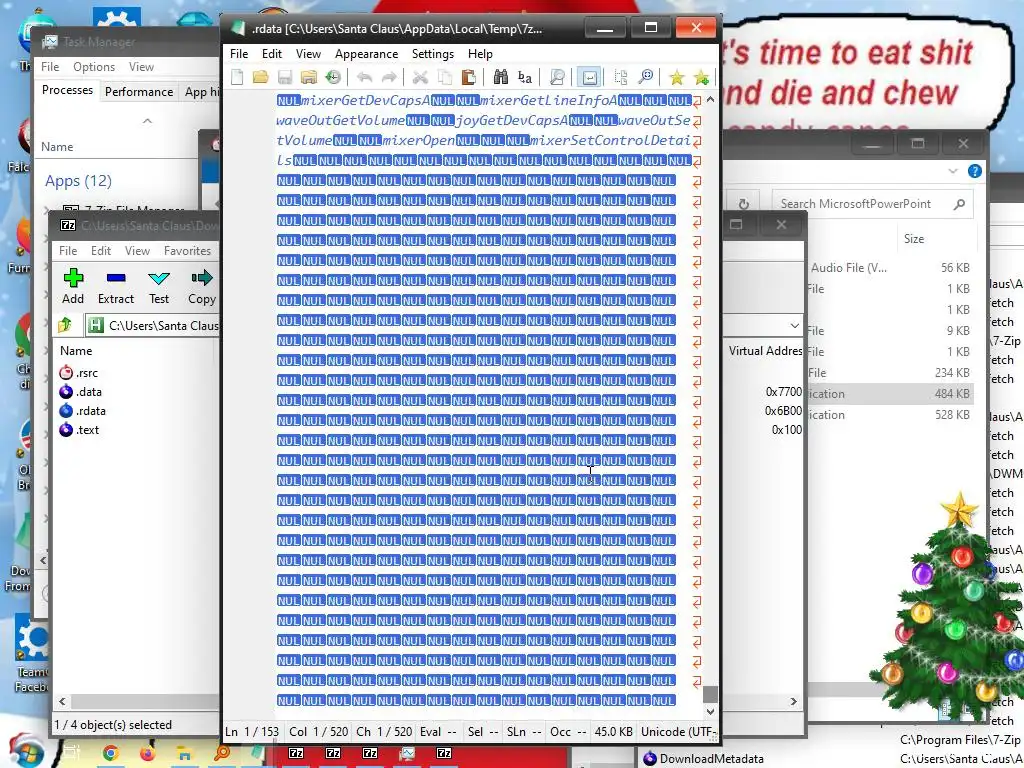Go up one folder in 7-Zip
Screen dimensions: 1024x768
65,325
